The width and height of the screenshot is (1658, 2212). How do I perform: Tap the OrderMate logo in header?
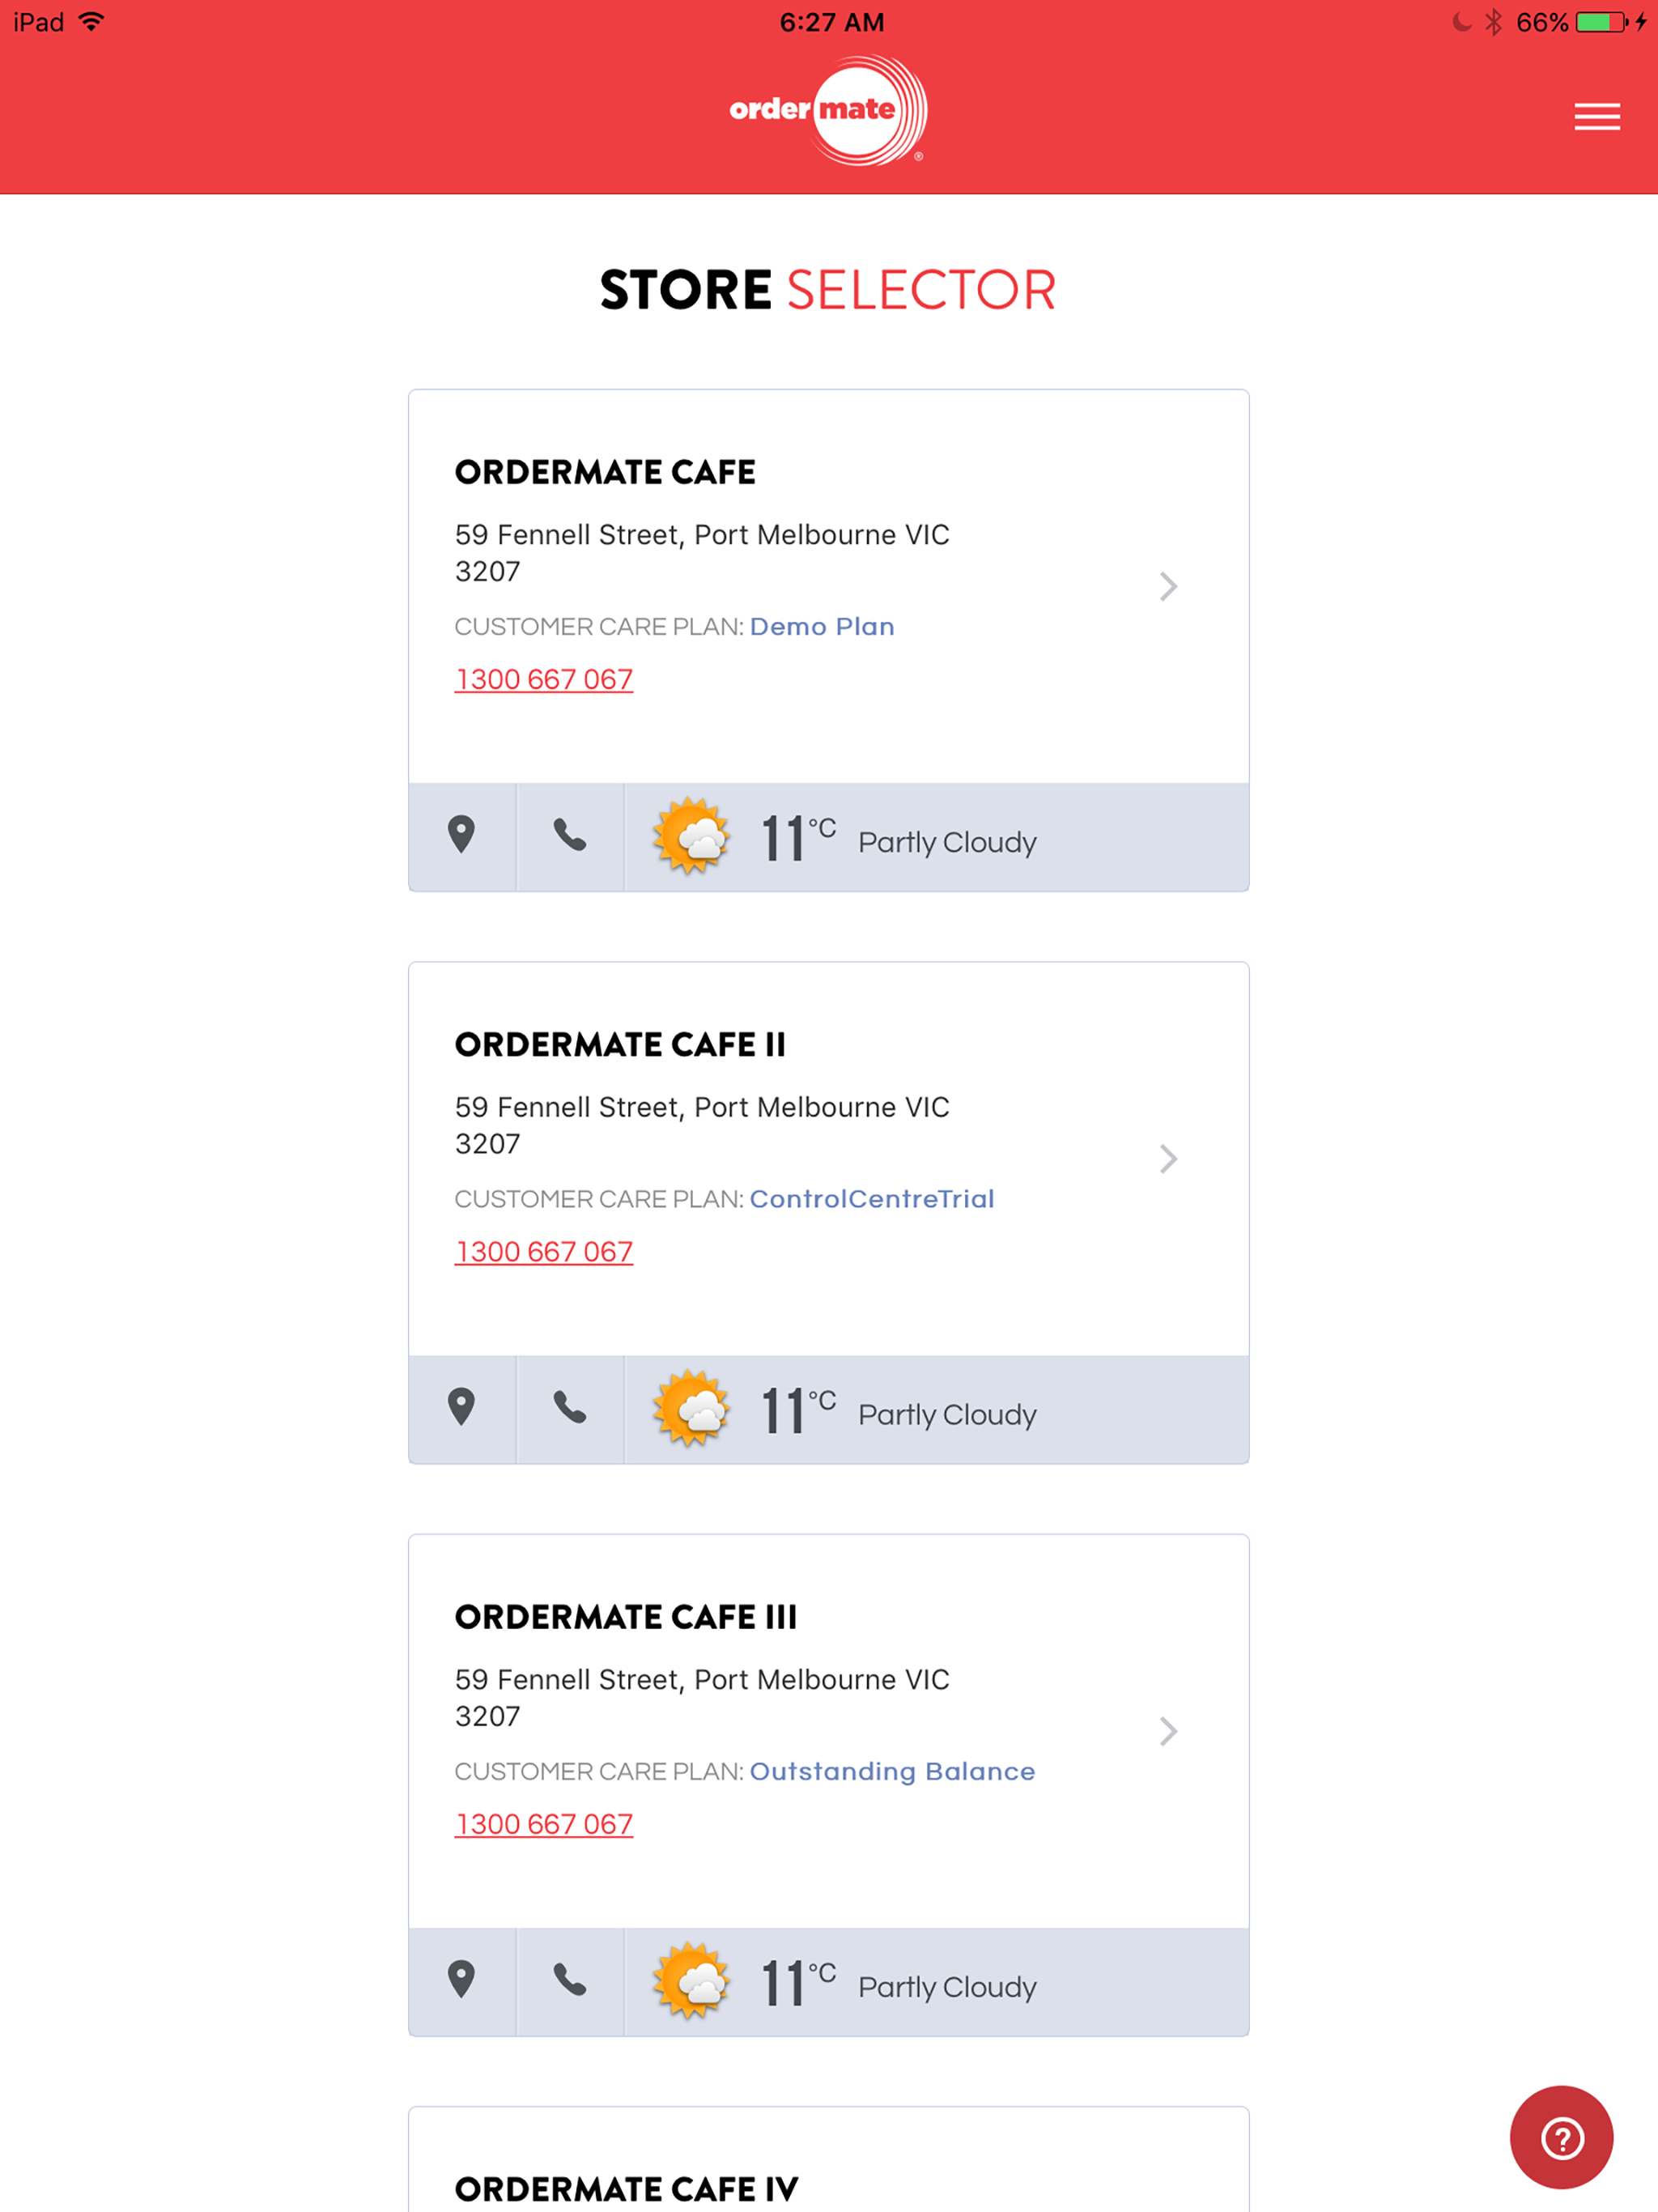[x=828, y=110]
